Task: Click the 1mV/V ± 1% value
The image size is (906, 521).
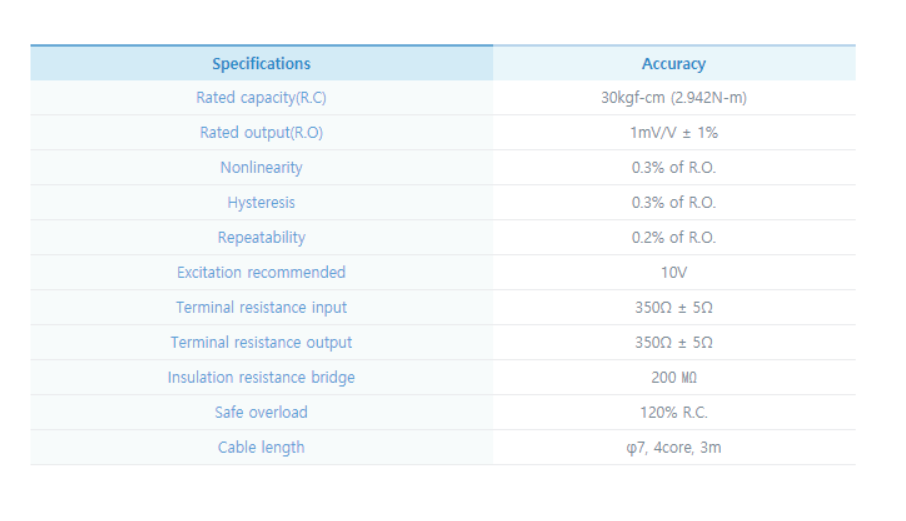Action: click(673, 133)
